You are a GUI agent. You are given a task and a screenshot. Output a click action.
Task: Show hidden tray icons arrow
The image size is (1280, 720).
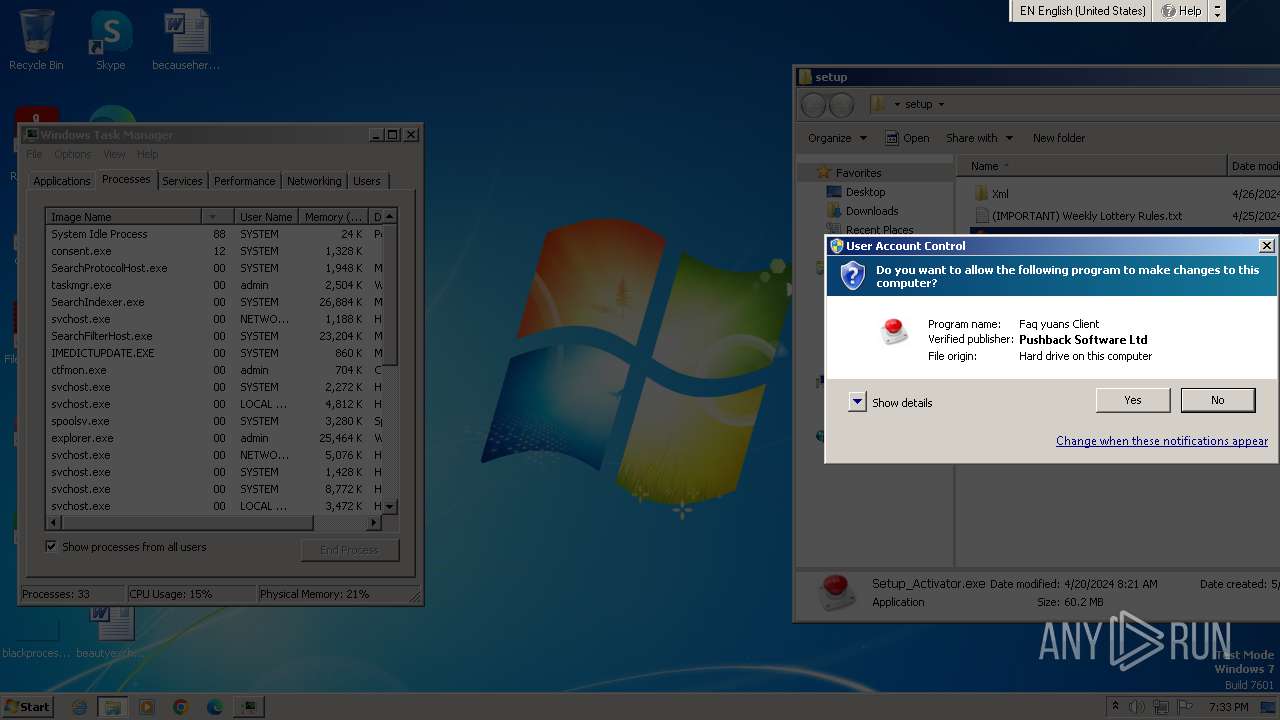(x=1115, y=707)
